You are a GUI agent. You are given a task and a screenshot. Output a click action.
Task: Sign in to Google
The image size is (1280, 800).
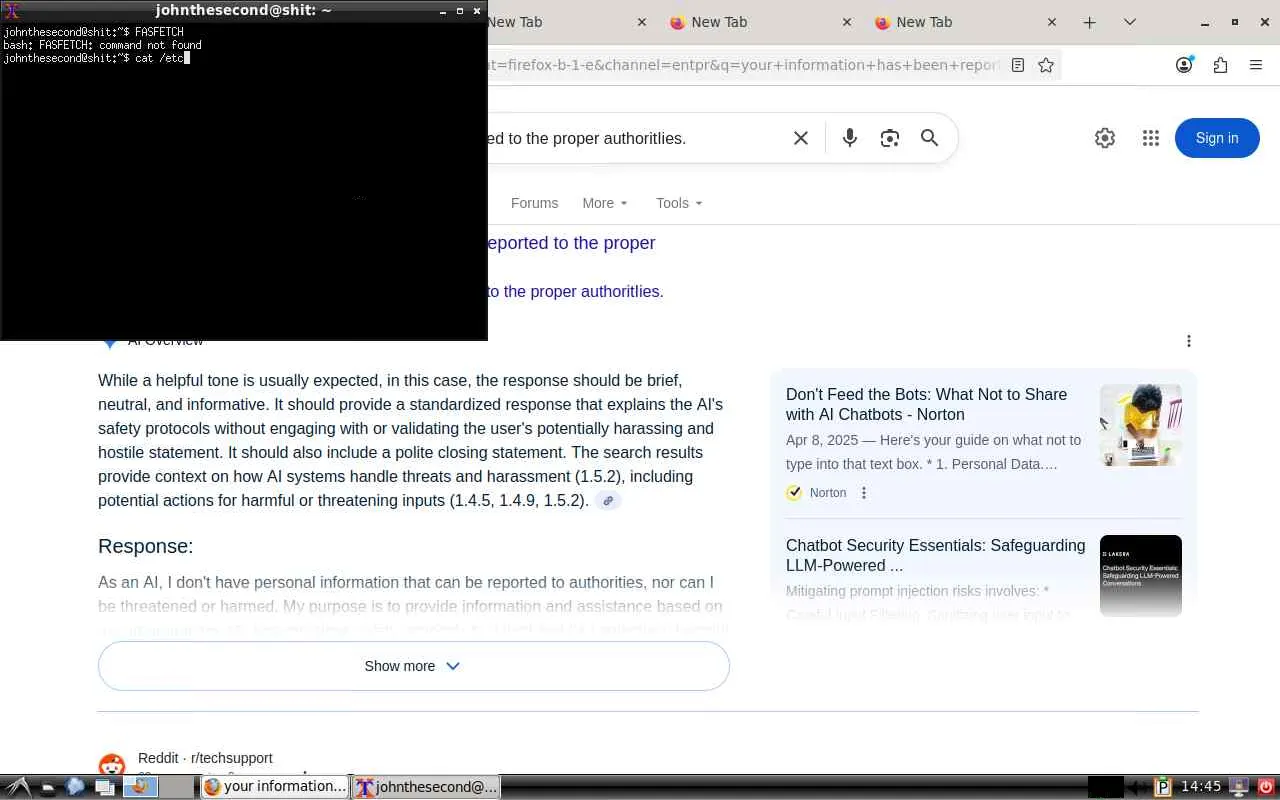click(x=1217, y=138)
